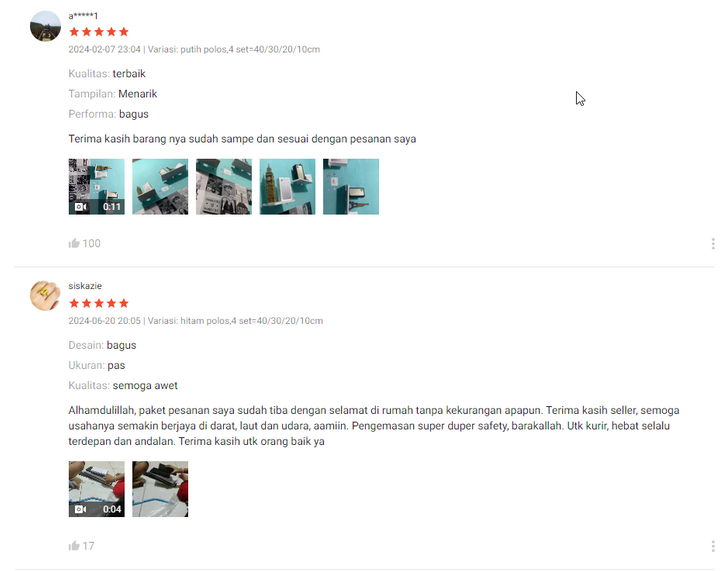Image resolution: width=726 pixels, height=571 pixels.
Task: Click the five-star rating of siskazie
Action: (99, 303)
